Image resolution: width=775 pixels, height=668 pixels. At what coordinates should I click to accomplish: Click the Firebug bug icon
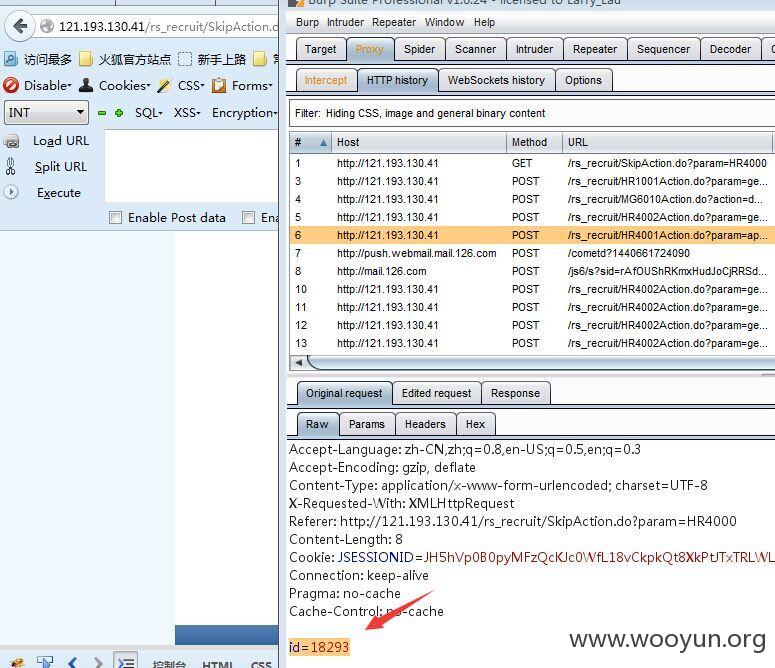coord(17,662)
